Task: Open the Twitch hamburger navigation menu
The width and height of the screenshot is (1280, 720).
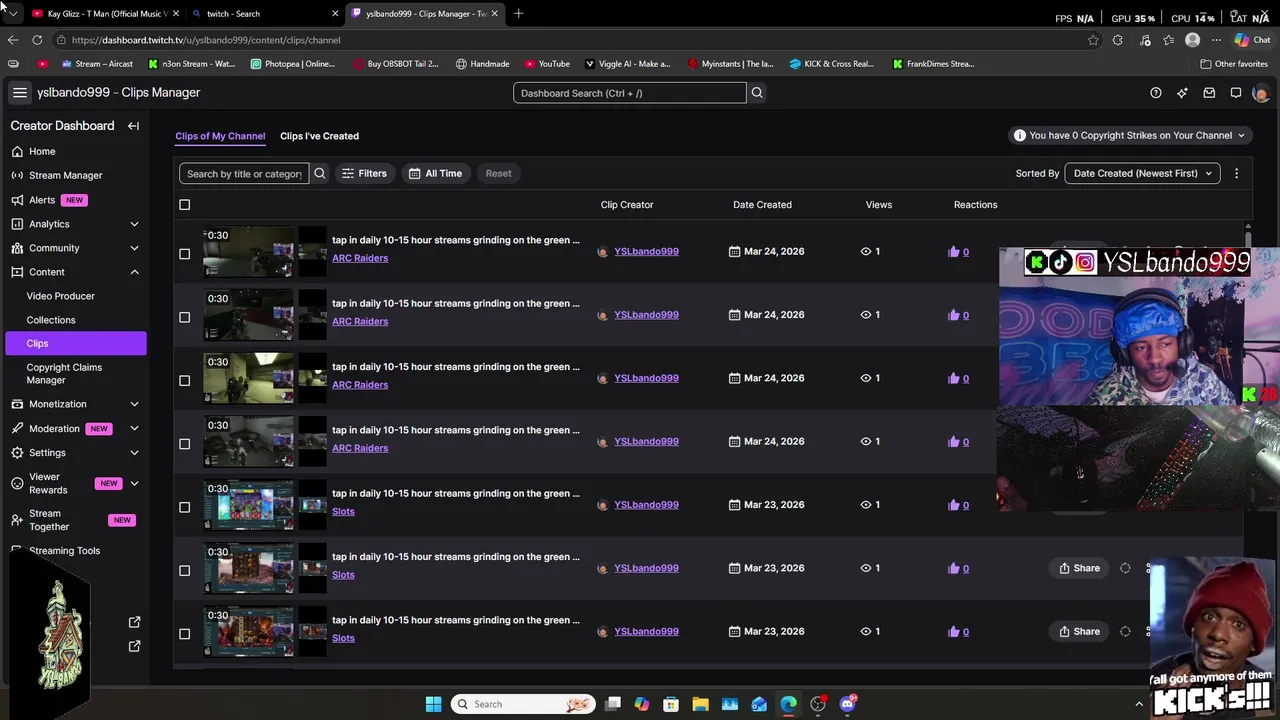Action: [19, 93]
